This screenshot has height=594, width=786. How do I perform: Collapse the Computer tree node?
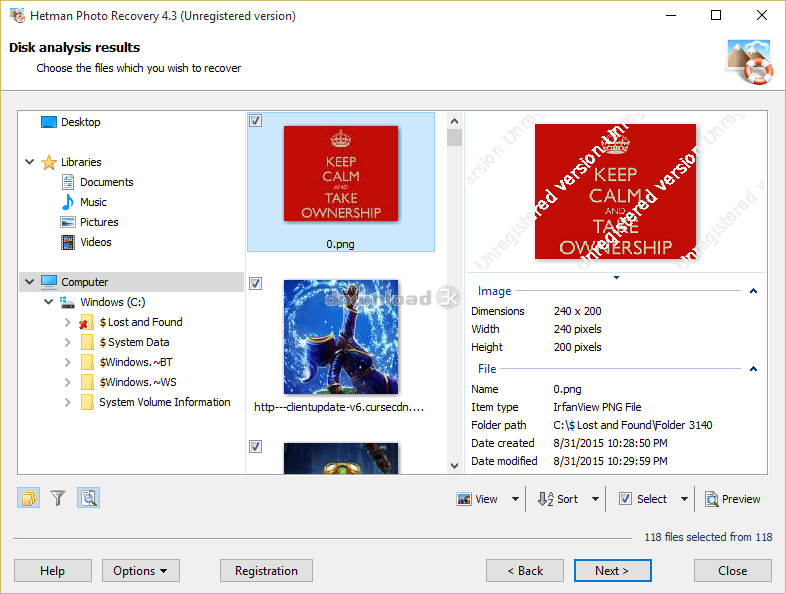point(30,282)
